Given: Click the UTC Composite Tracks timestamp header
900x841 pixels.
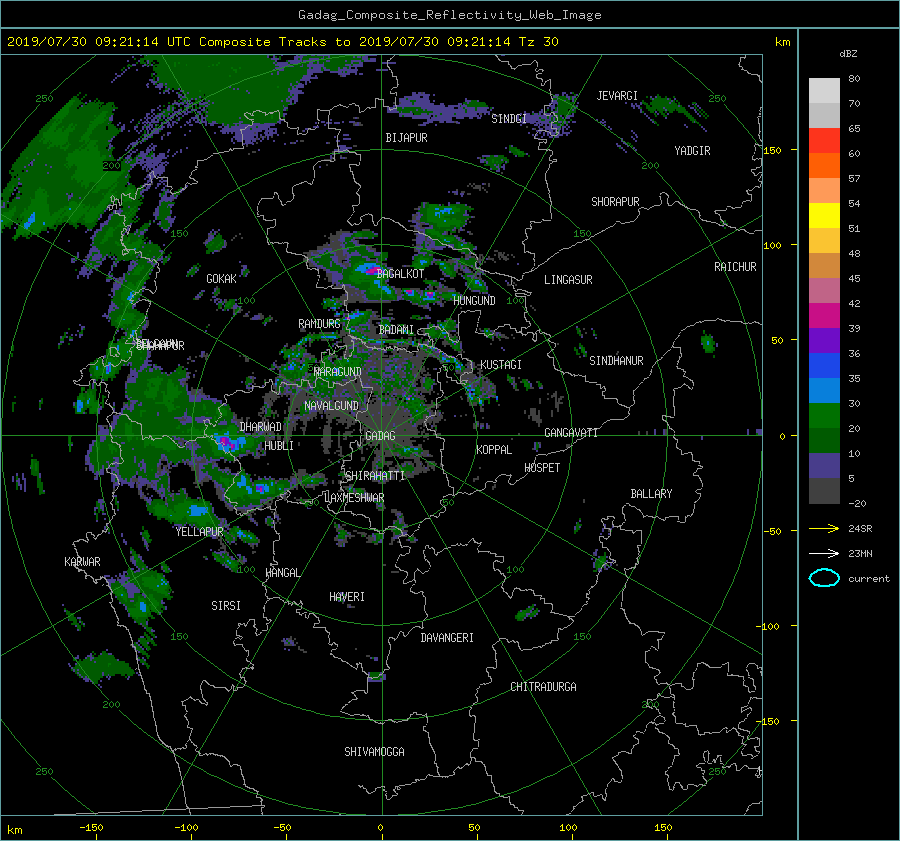Looking at the screenshot, I should pos(282,42).
